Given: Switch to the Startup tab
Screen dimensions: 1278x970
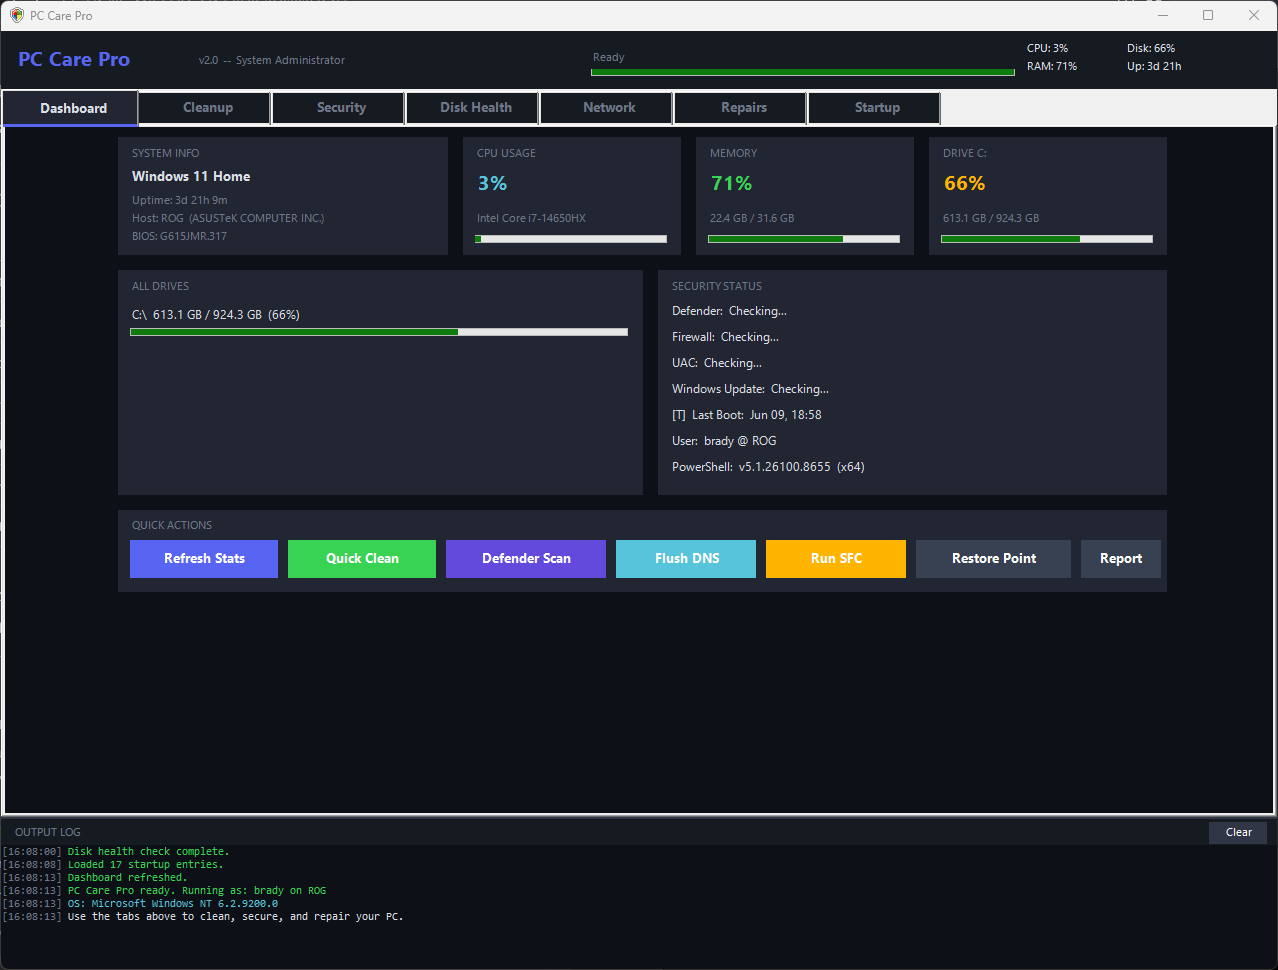Looking at the screenshot, I should coord(877,107).
